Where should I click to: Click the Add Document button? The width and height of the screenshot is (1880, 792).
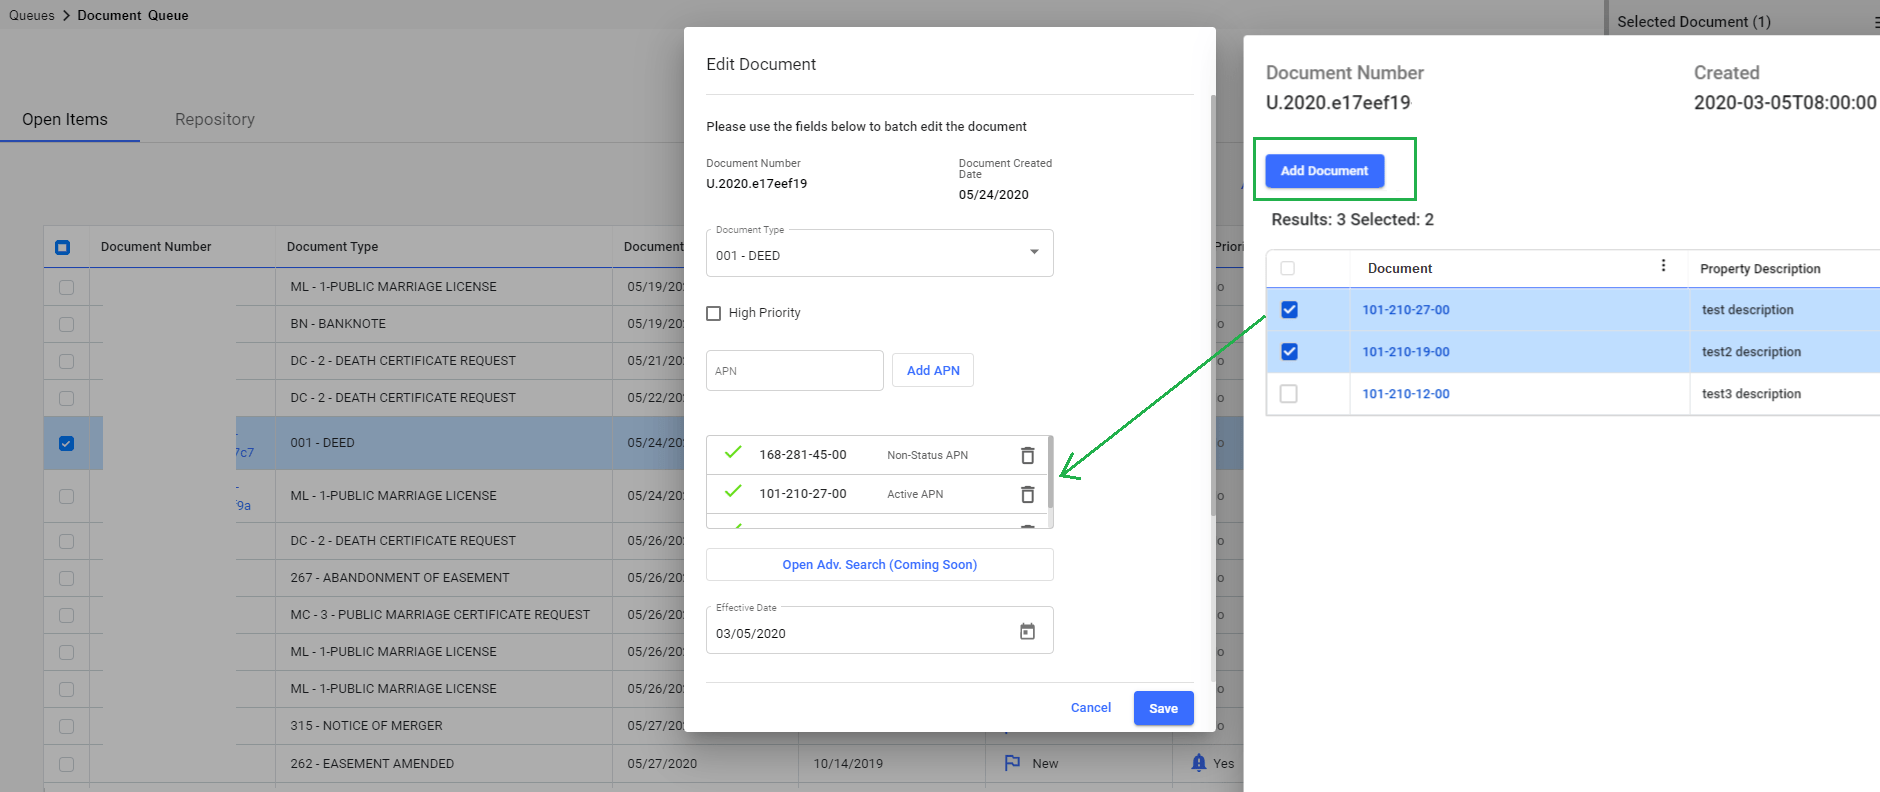click(1324, 171)
